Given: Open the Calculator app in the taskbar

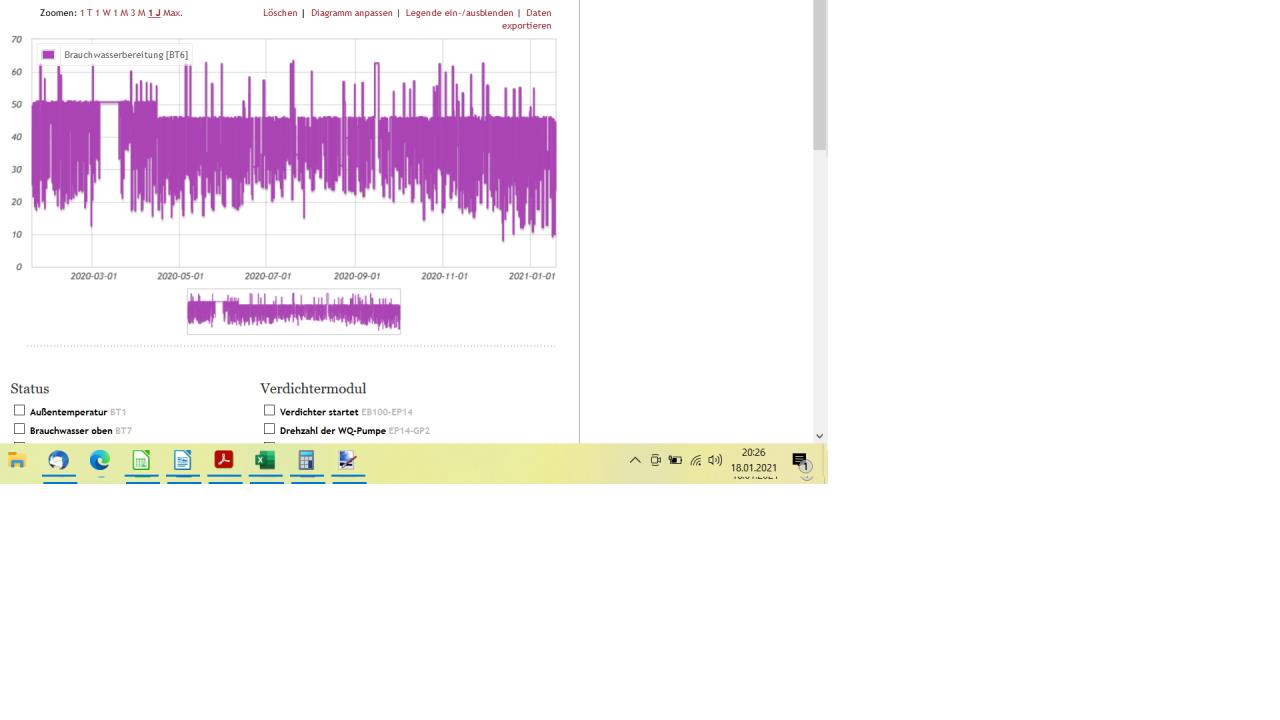Looking at the screenshot, I should click(307, 461).
